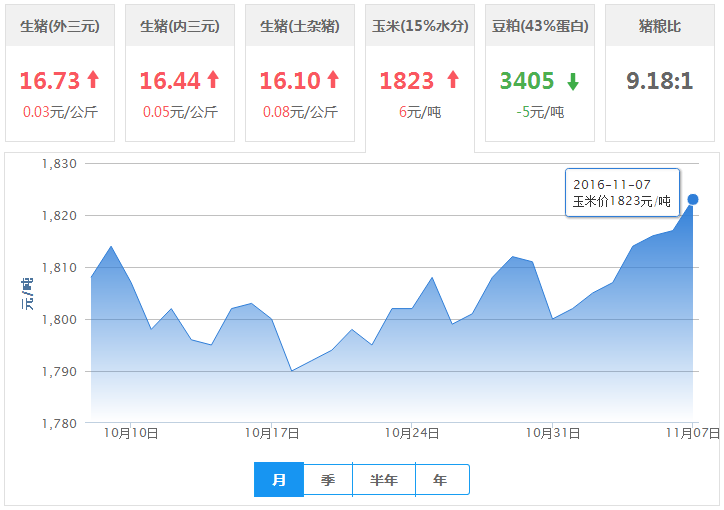Switch chart to 年 range
This screenshot has width=724, height=510.
pos(442,480)
